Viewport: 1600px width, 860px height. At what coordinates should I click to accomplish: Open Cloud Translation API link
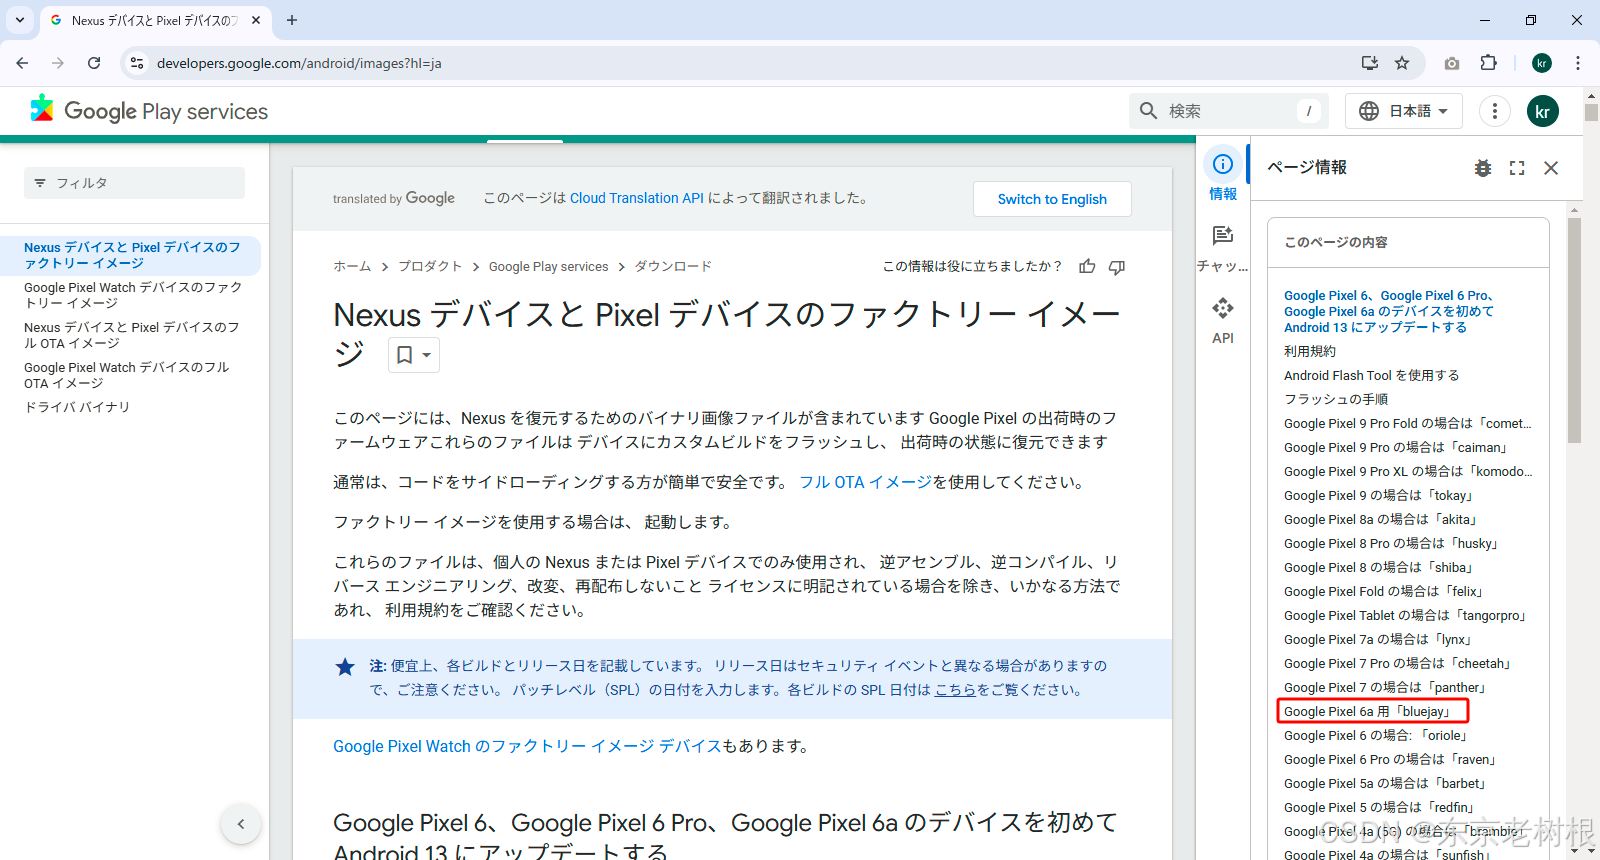coord(637,198)
